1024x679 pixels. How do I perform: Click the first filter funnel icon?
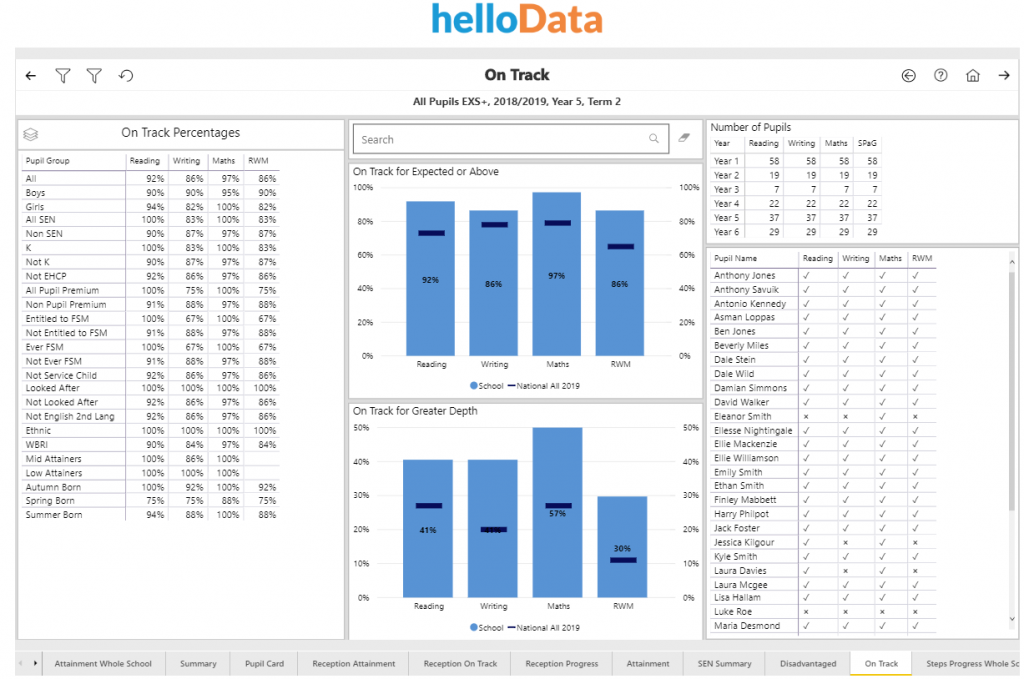62,75
